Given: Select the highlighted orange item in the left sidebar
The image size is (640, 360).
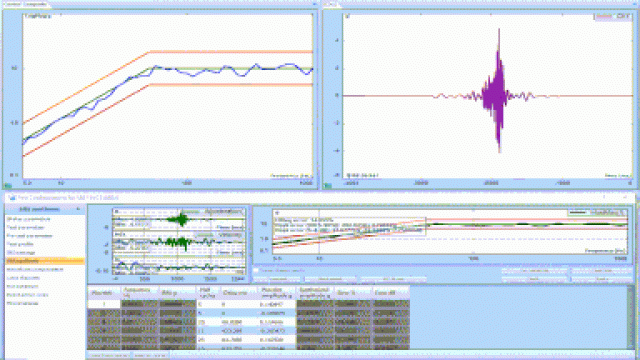Looking at the screenshot, I should (45, 261).
